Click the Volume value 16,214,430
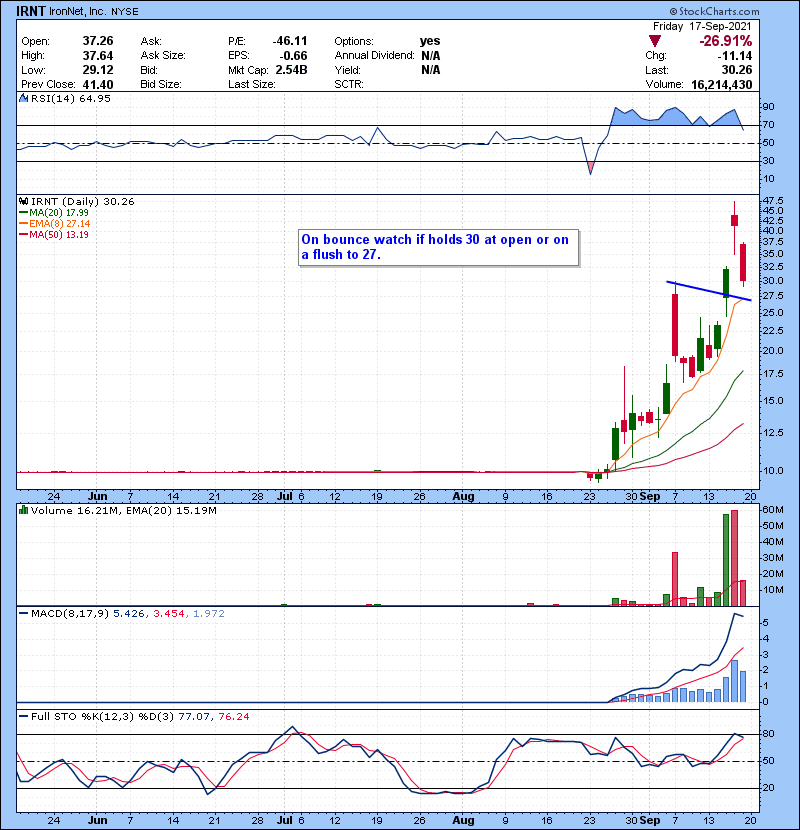 click(x=722, y=84)
